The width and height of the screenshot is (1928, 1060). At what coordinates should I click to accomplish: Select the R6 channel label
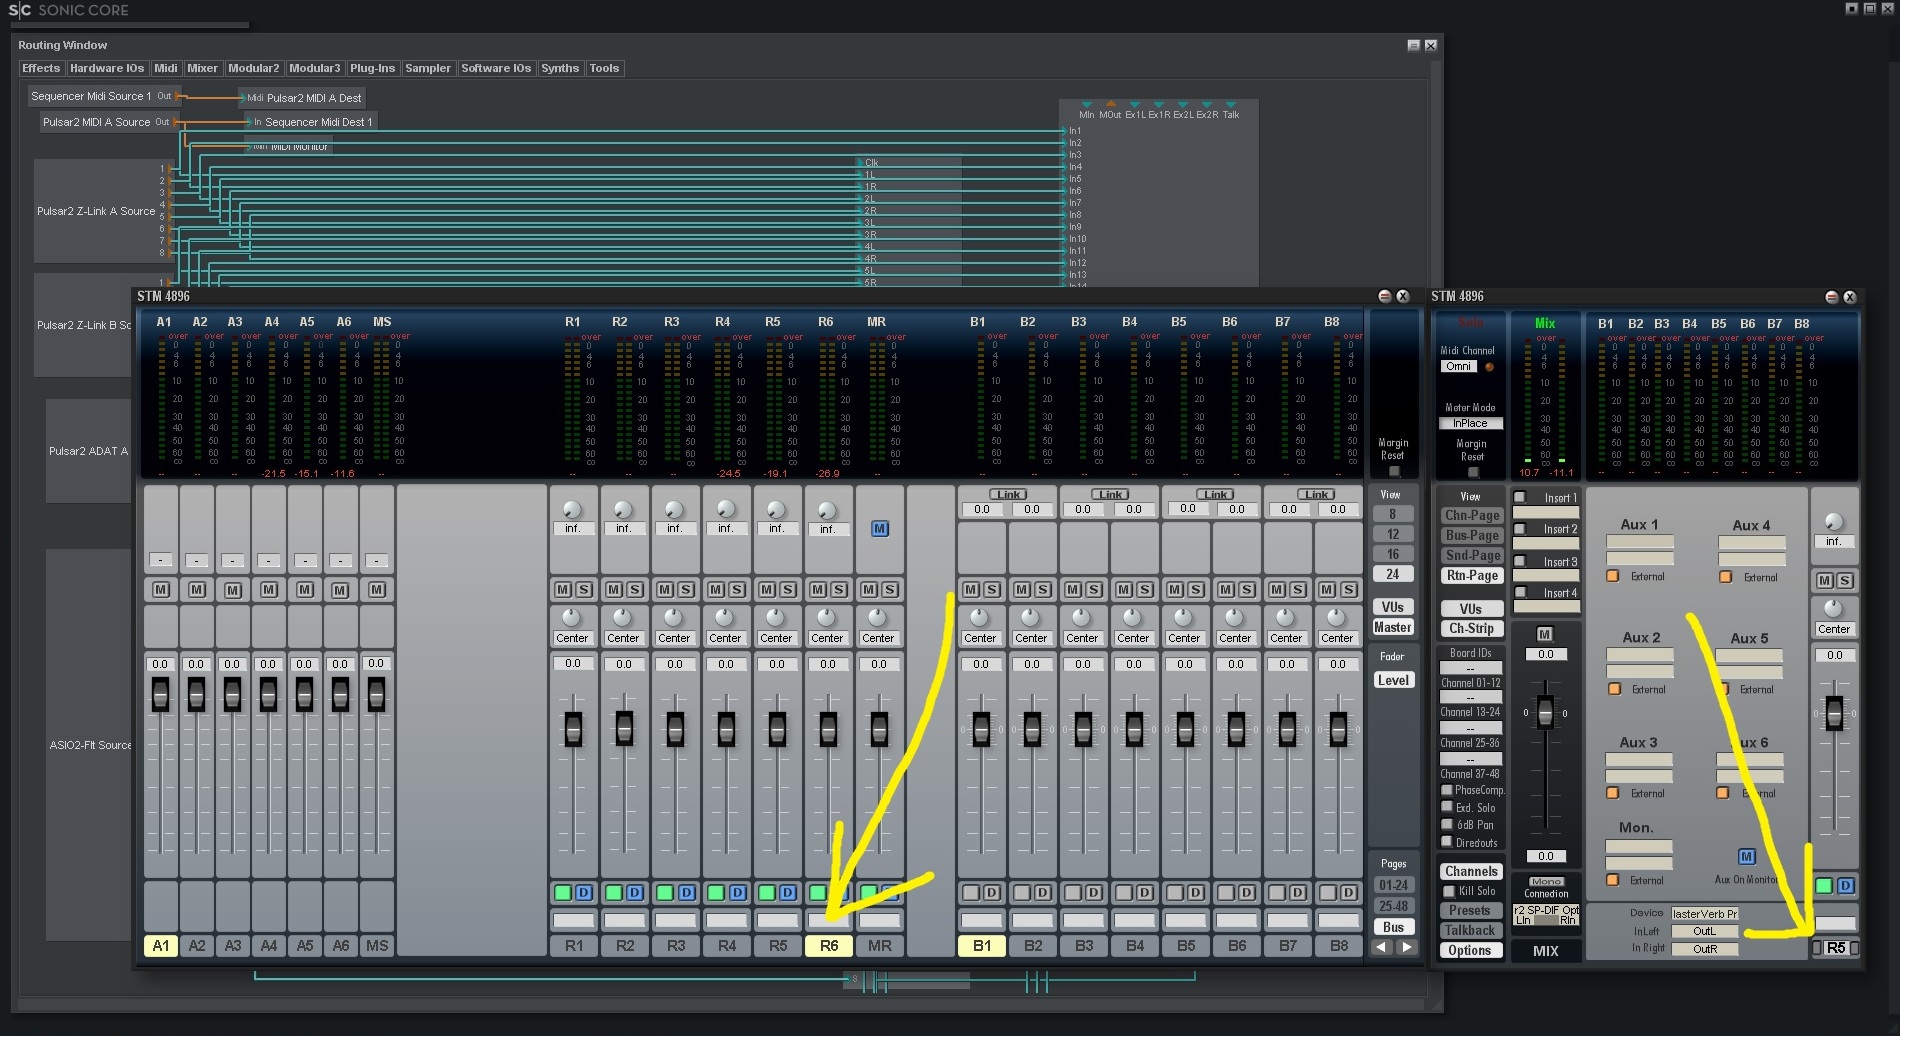coord(829,945)
